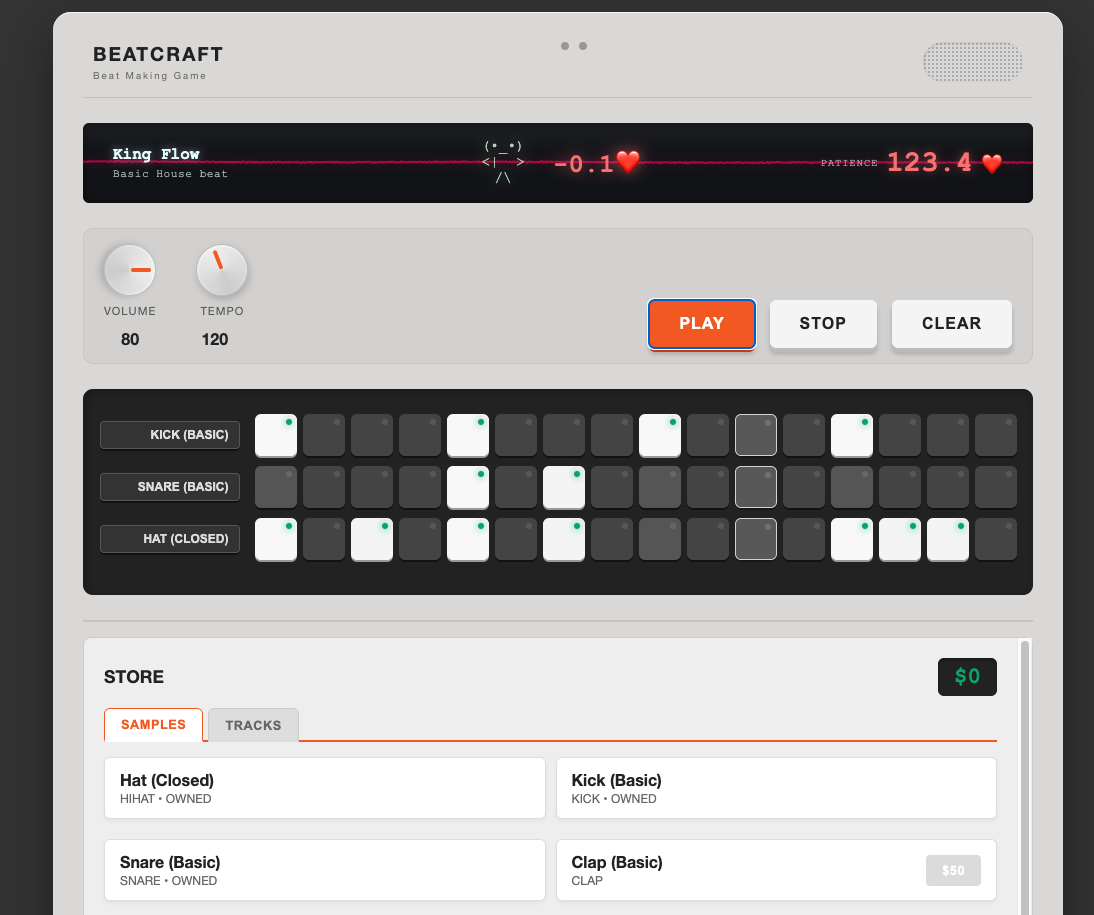
Task: Click the $0 money balance display
Action: tap(967, 677)
